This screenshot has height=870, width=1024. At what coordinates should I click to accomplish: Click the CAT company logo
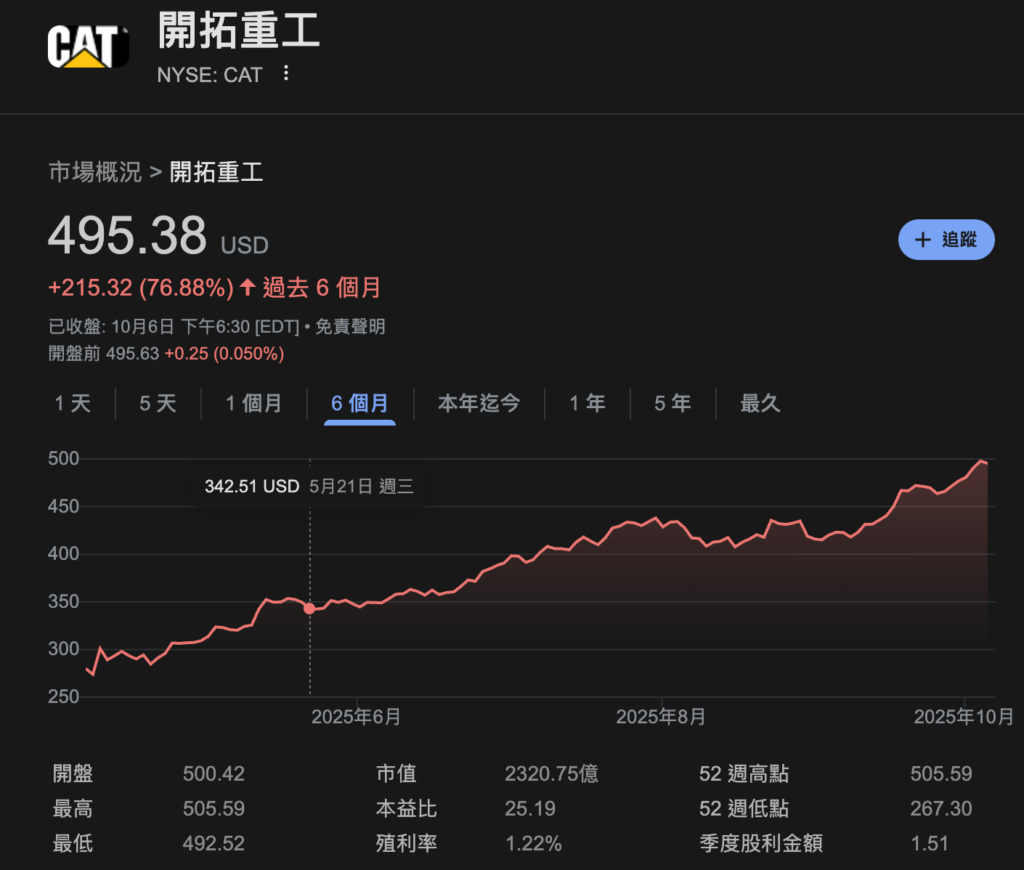click(88, 46)
